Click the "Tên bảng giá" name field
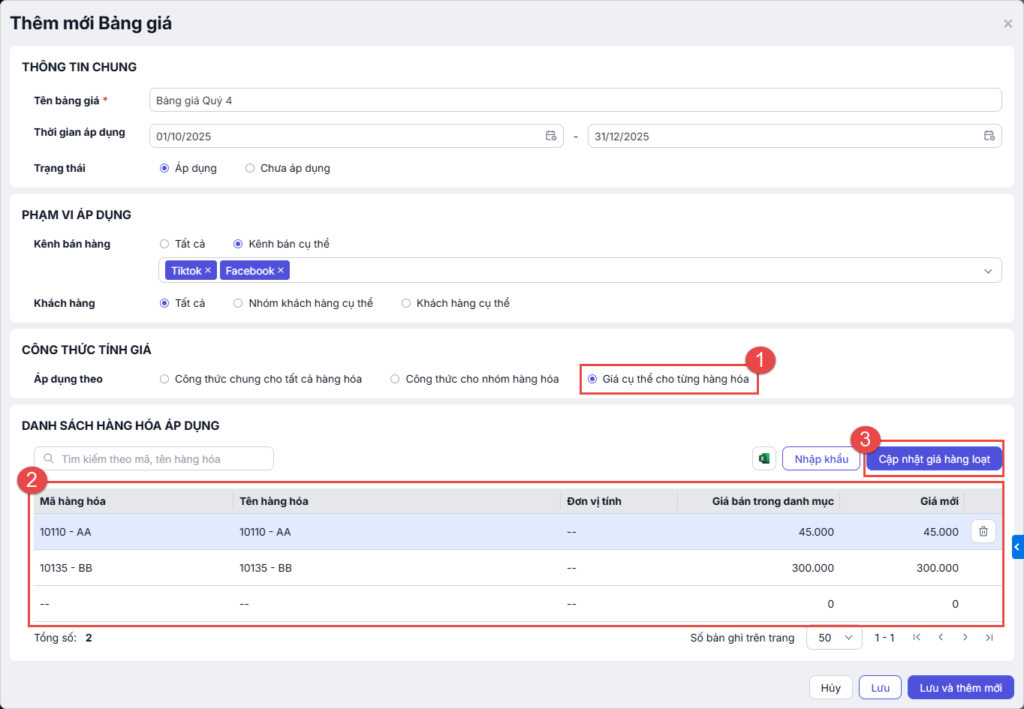This screenshot has width=1024, height=709. (574, 100)
